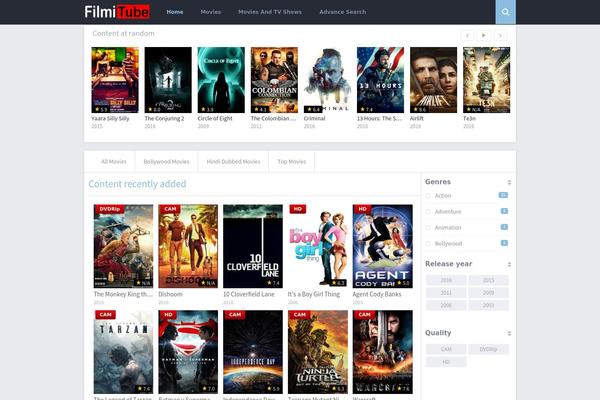Screen dimensions: 600x400
Task: Filter by release year 2015
Action: (489, 280)
